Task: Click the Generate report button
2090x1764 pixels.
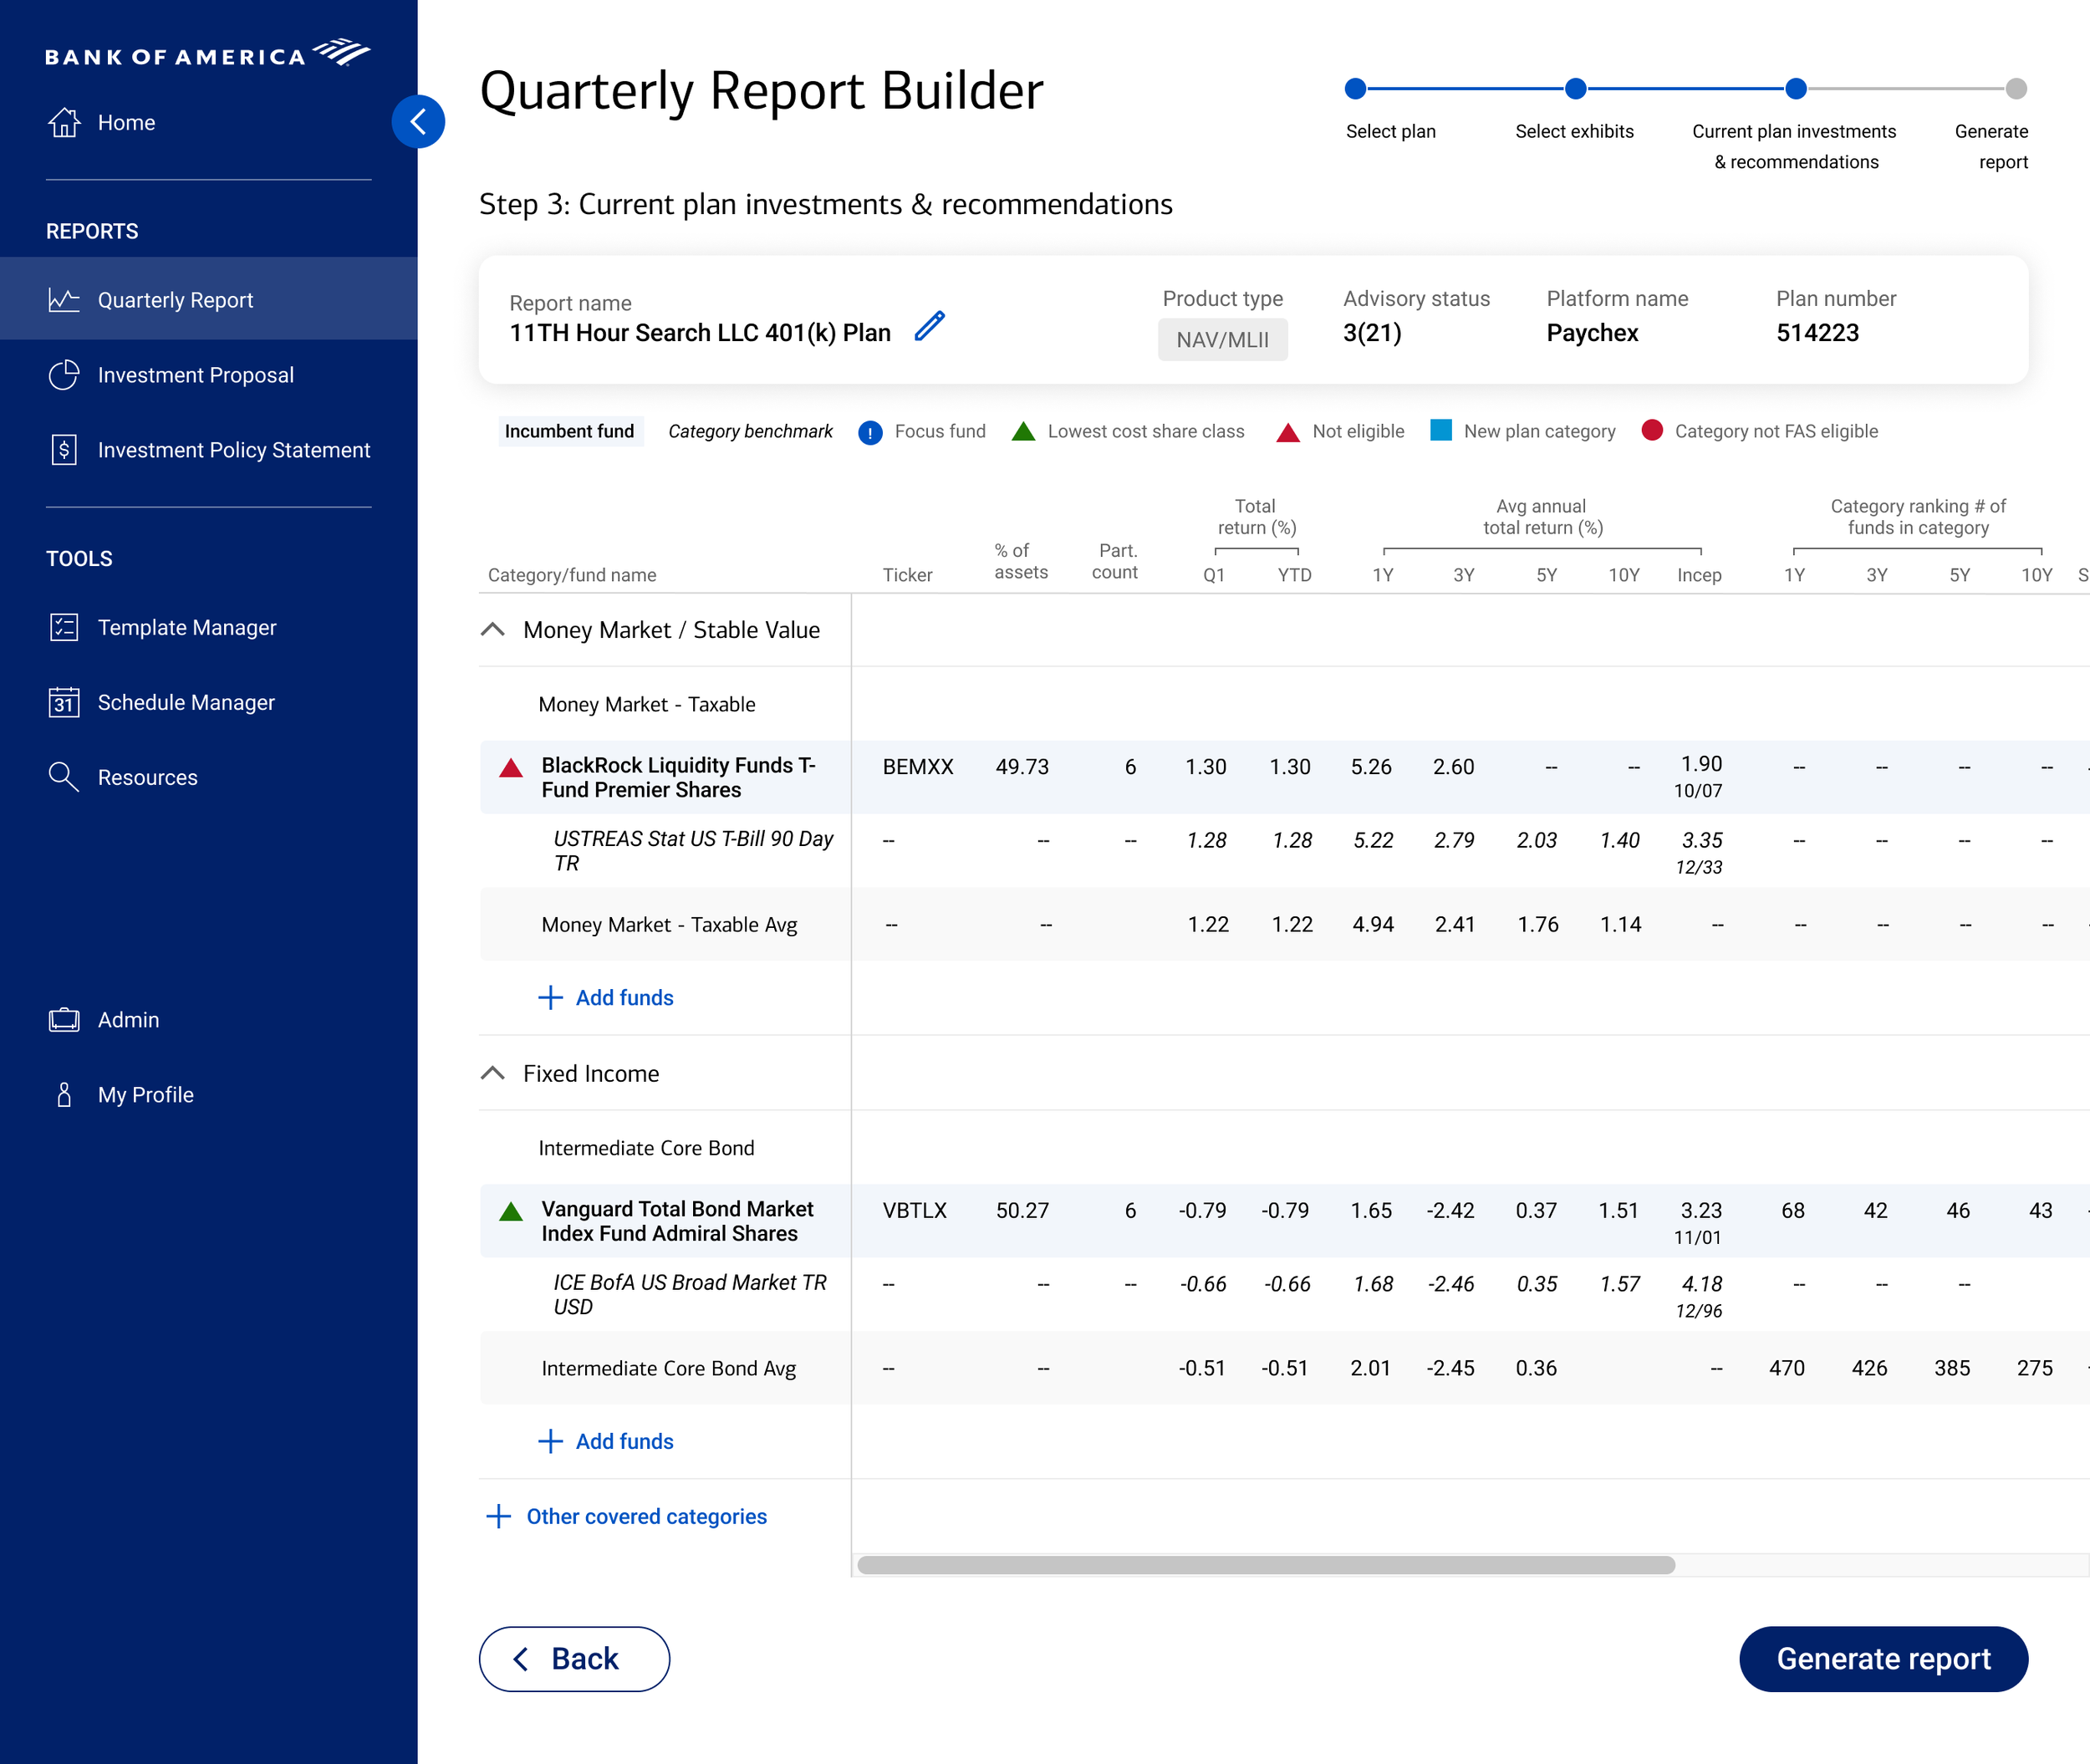Action: click(1883, 1658)
